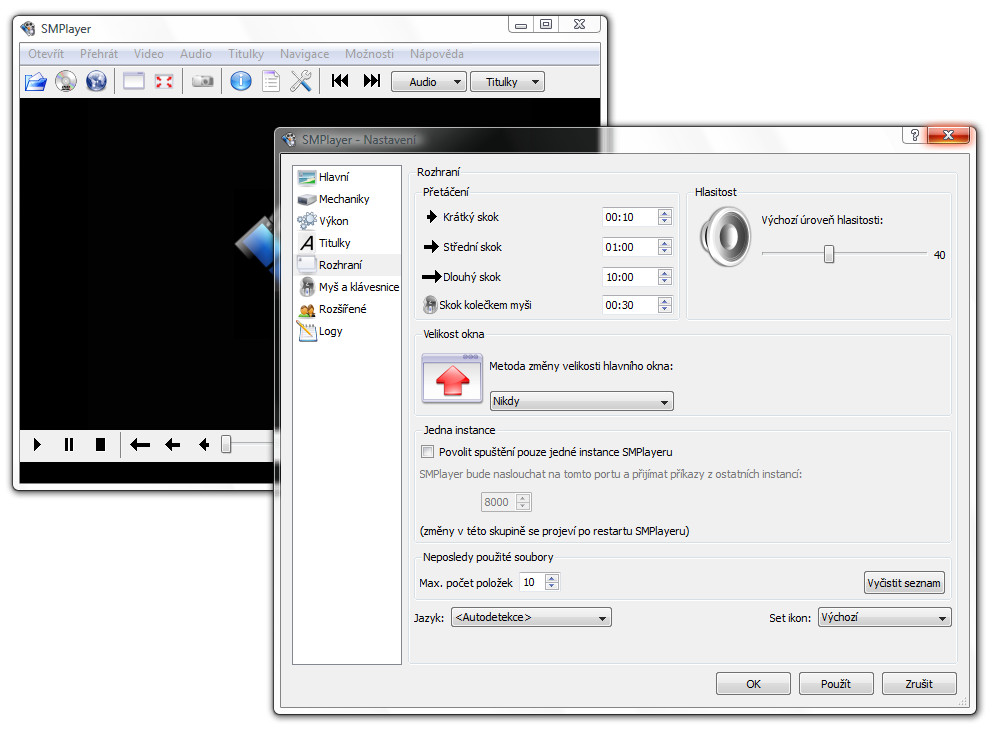Click the Krátký skok time stepper arrows

[664, 217]
